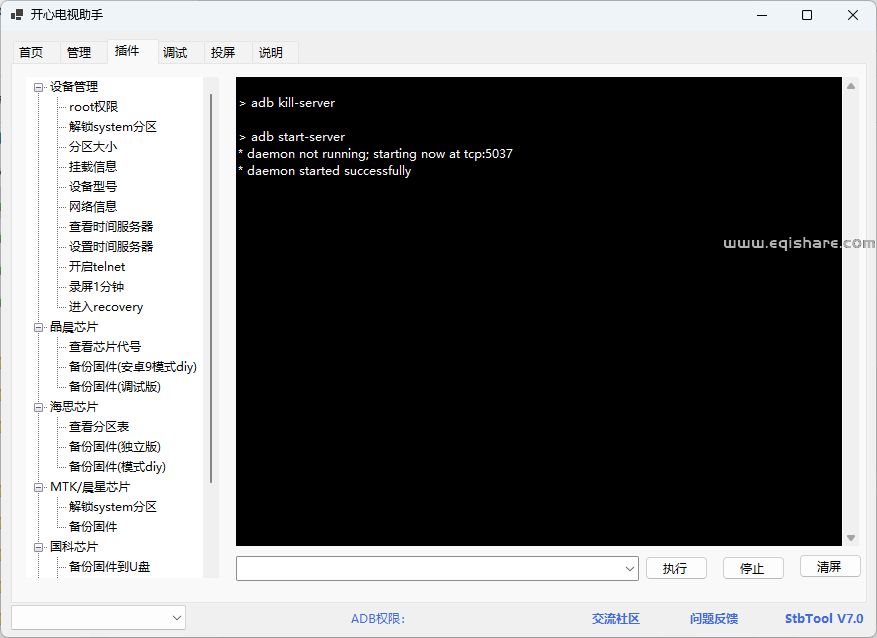Click the 执行 button to run
Screen dimensions: 877x638
676,568
